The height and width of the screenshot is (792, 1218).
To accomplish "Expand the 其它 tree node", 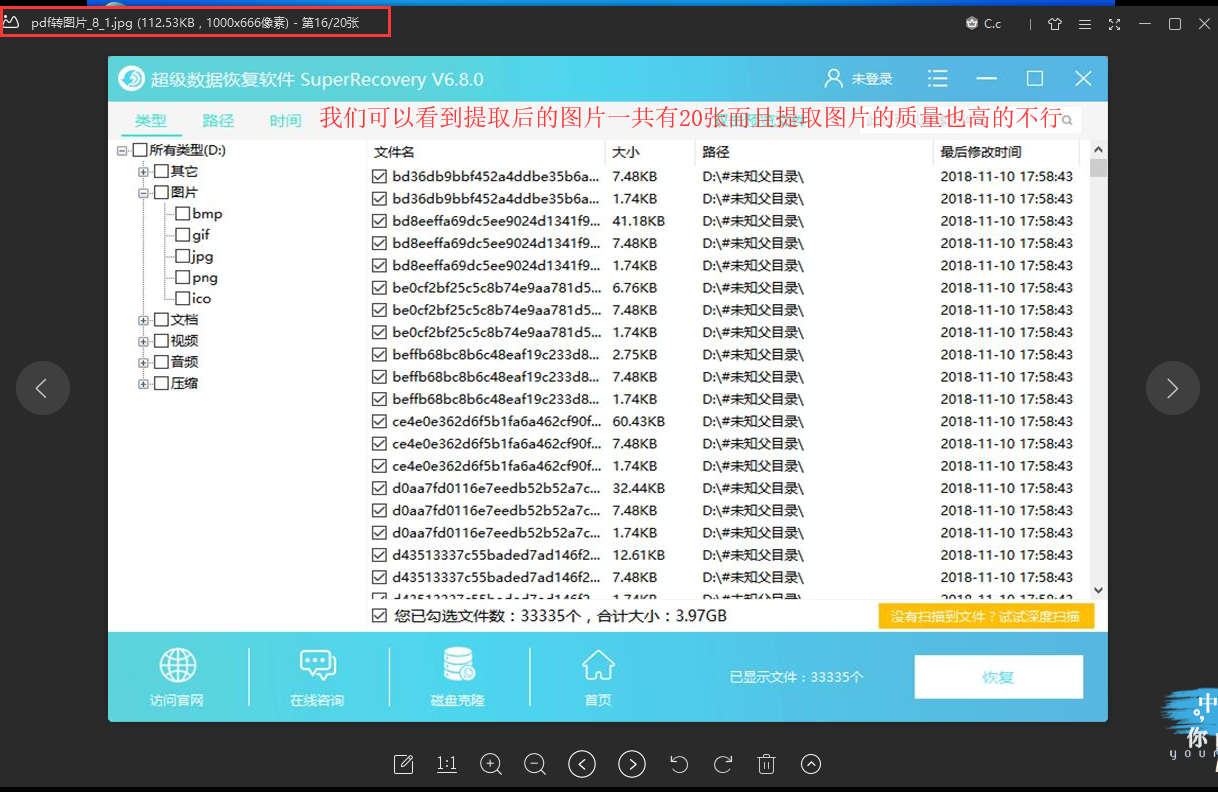I will (x=144, y=172).
